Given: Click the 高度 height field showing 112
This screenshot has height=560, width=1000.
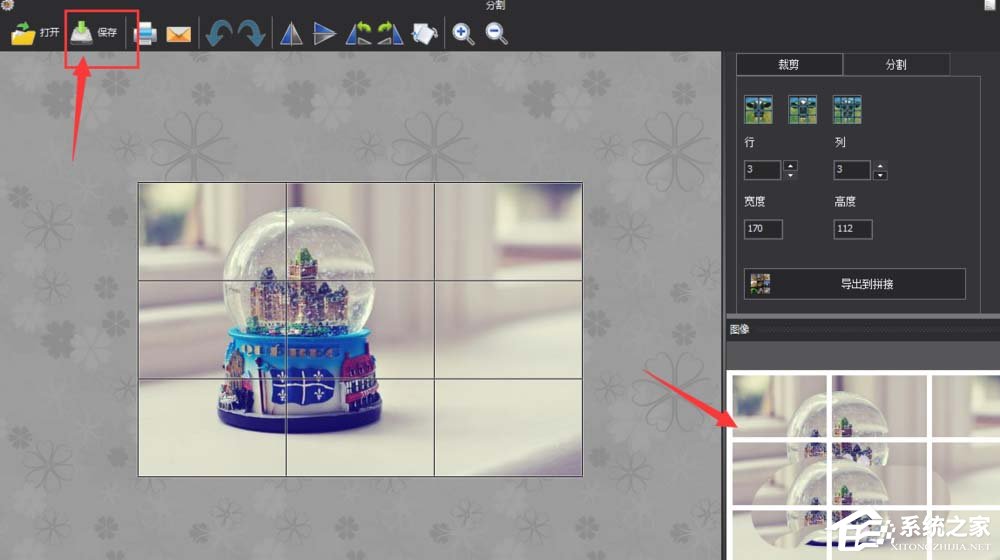Looking at the screenshot, I should tap(853, 229).
